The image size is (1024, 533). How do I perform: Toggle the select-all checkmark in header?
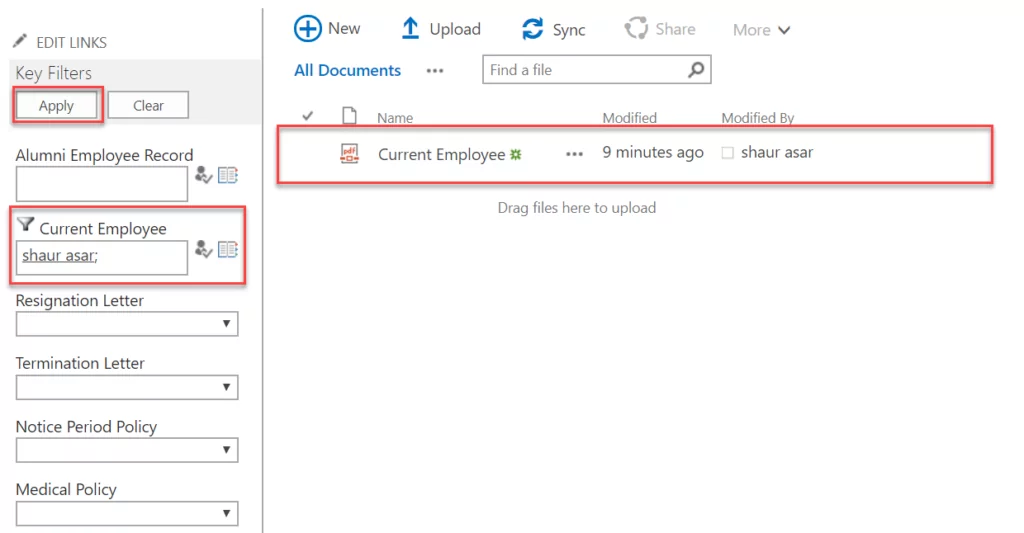308,116
